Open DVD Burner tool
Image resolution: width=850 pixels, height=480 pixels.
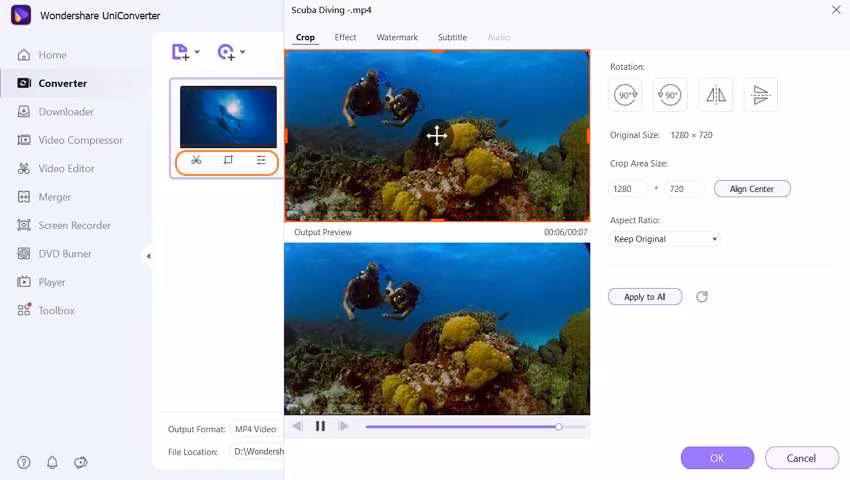(x=54, y=254)
